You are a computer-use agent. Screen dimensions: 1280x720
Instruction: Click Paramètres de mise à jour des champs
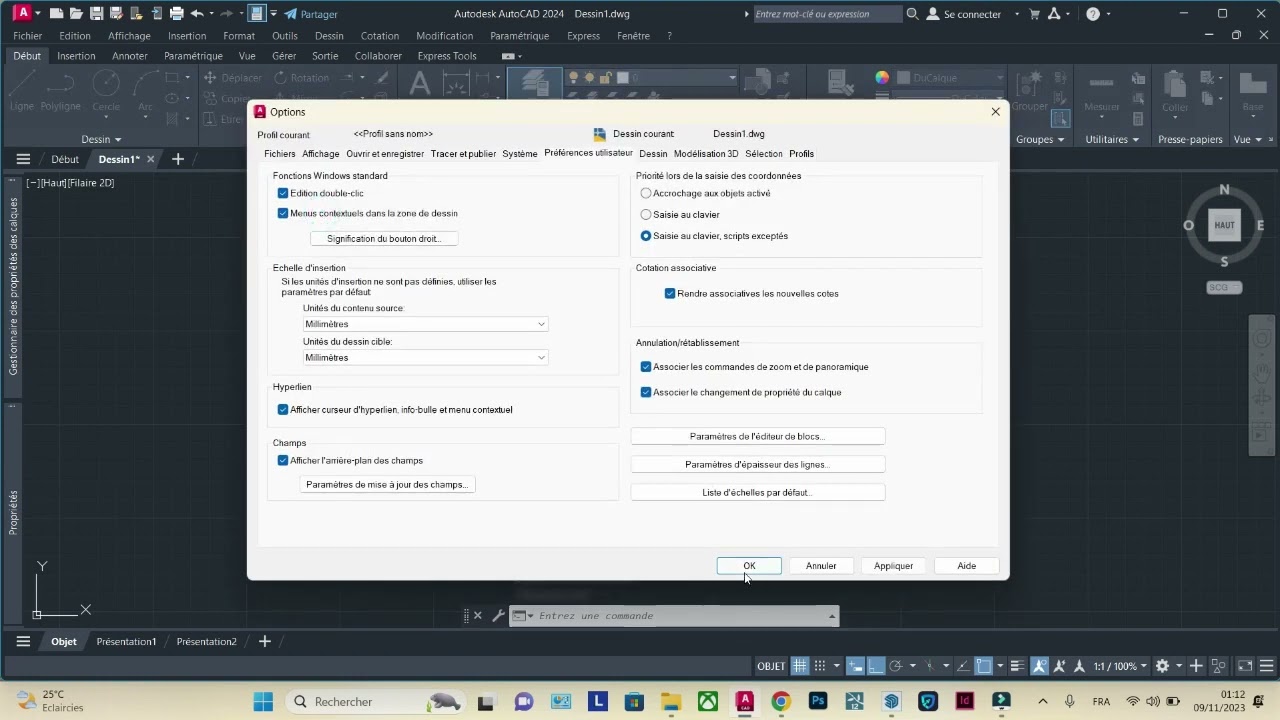387,484
